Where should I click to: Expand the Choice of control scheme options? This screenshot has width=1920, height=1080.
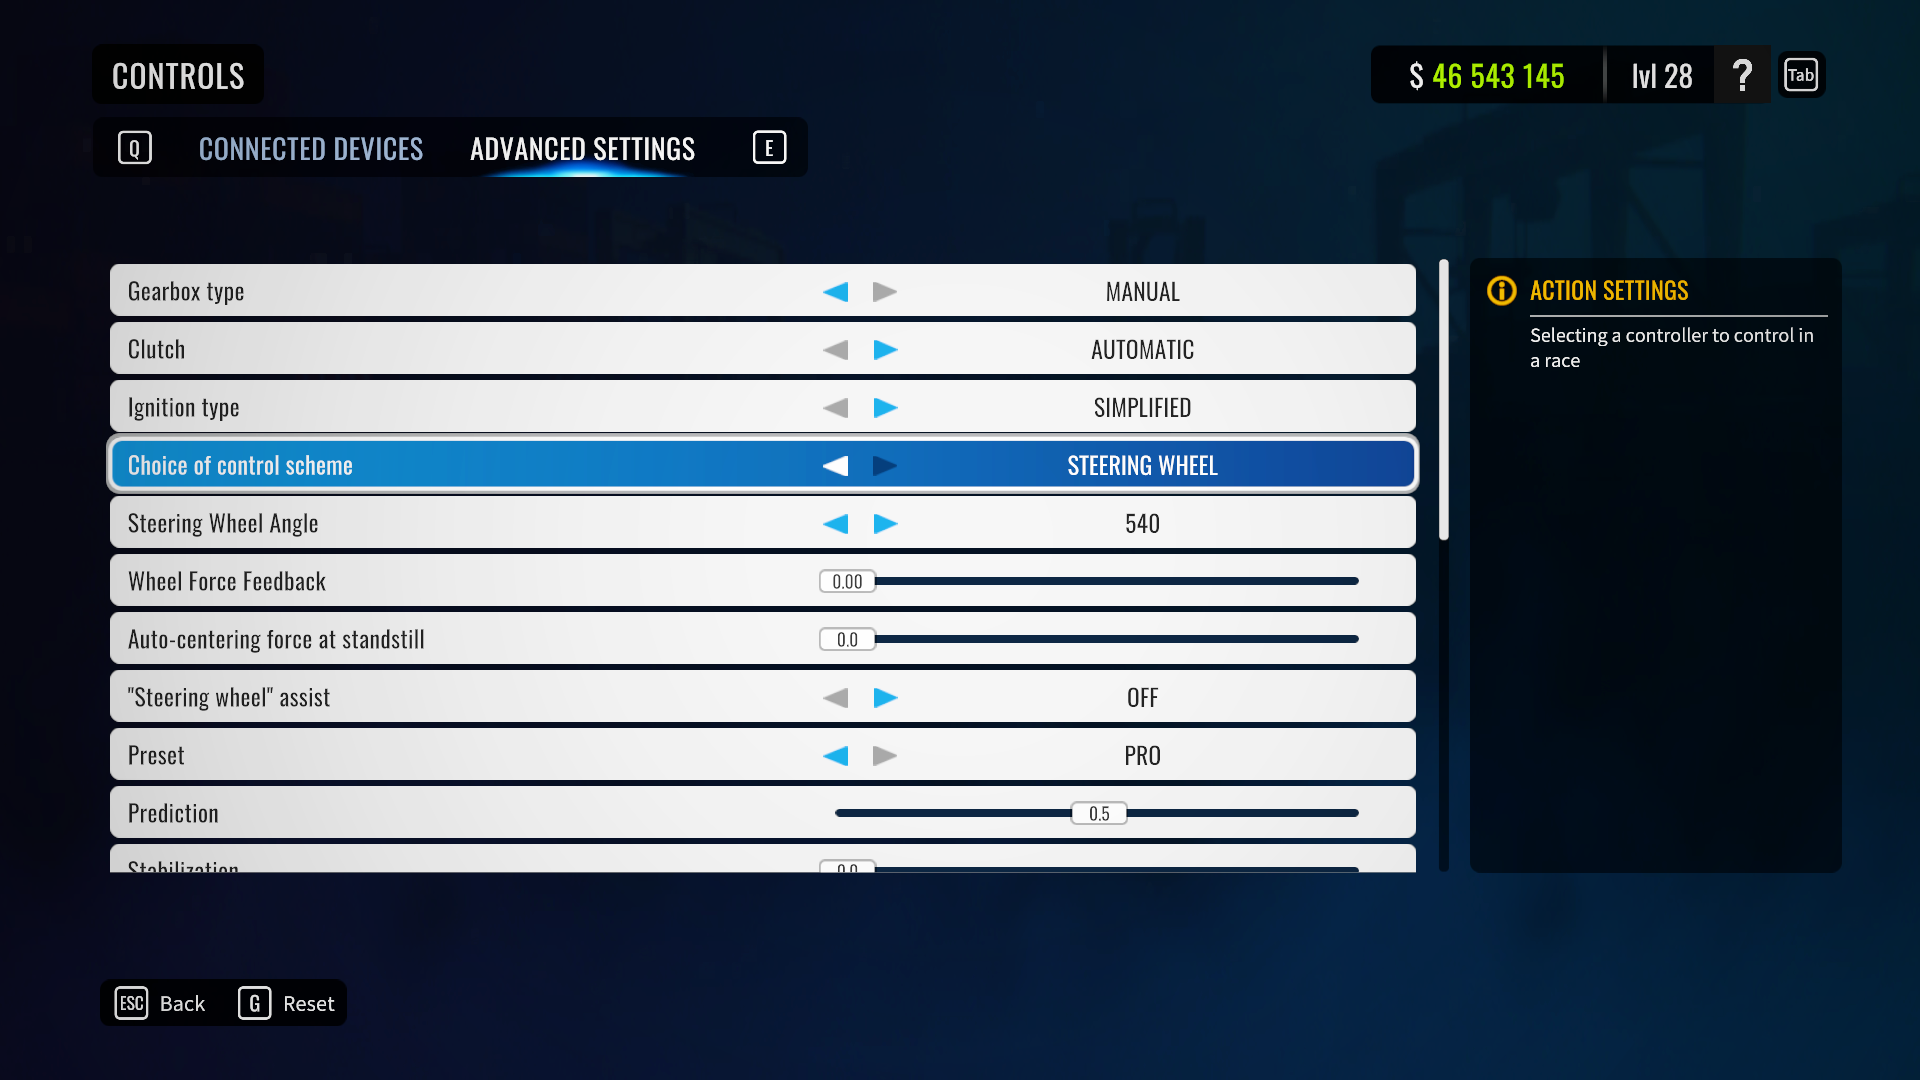point(885,464)
